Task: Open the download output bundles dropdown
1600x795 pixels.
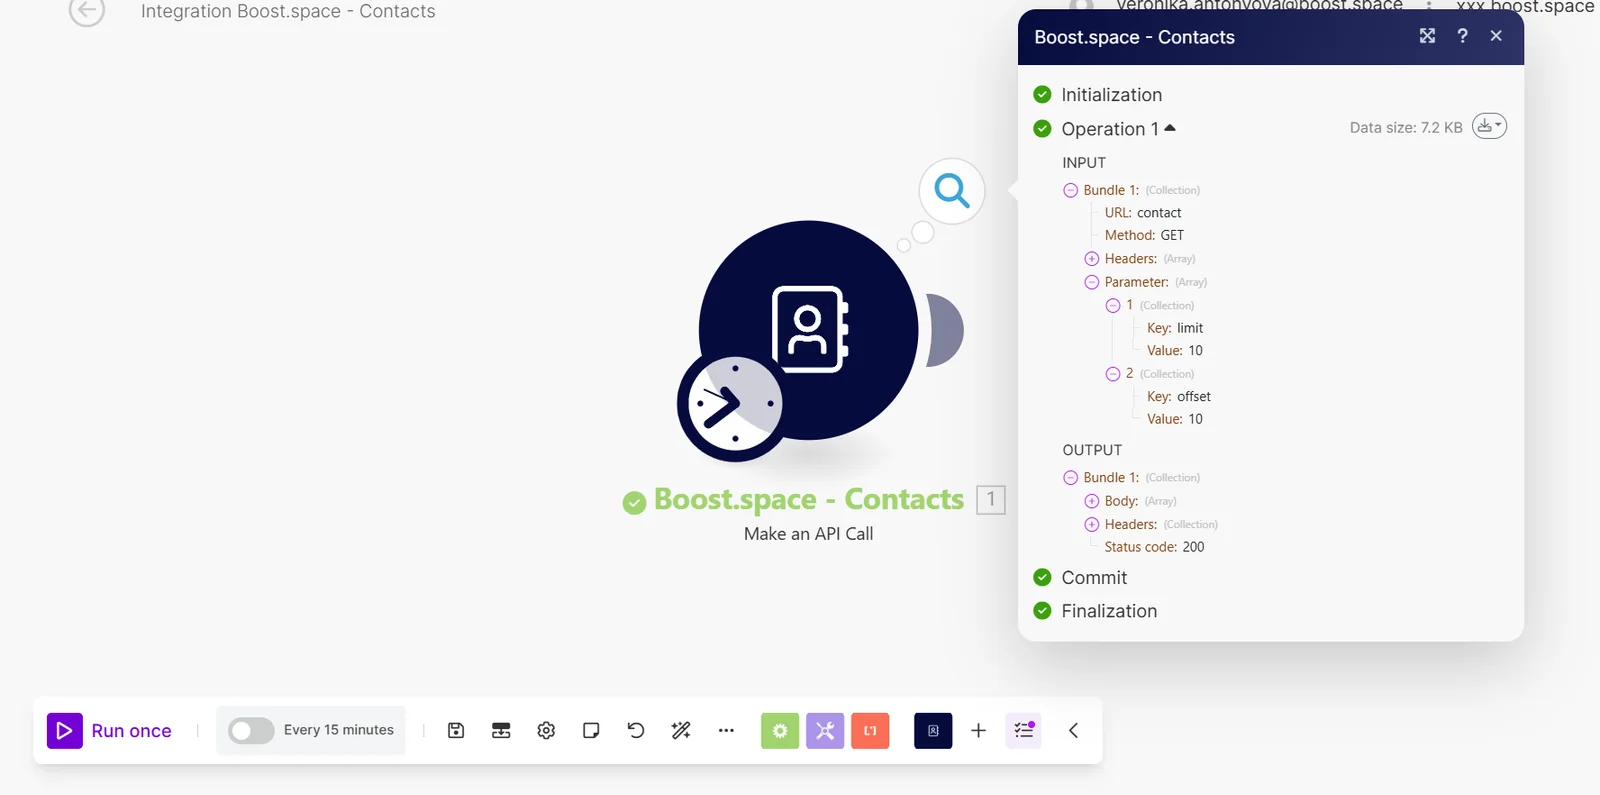Action: click(x=1489, y=126)
